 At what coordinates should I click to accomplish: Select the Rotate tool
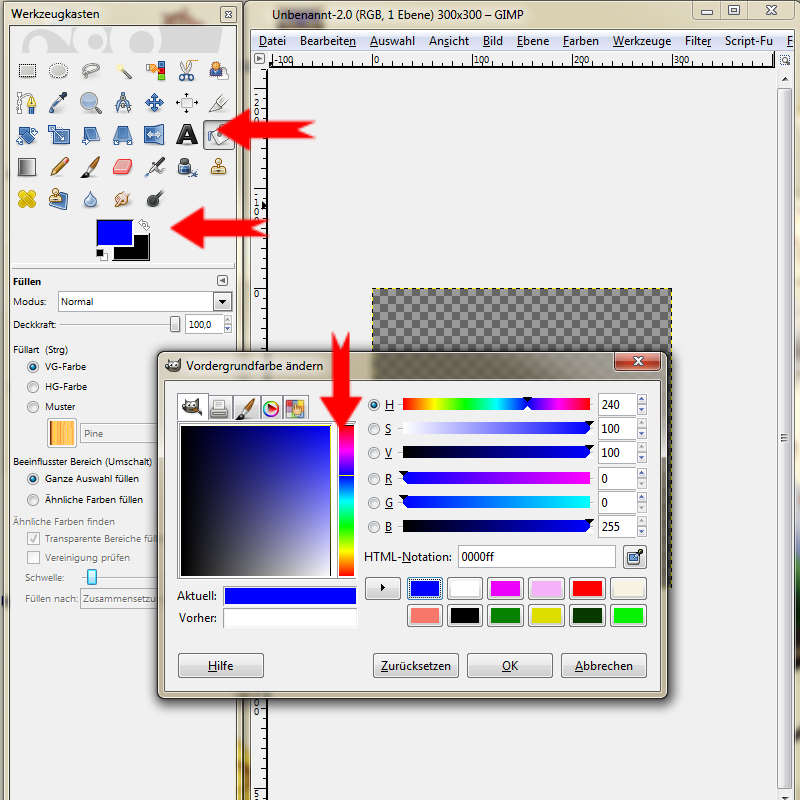coord(27,135)
